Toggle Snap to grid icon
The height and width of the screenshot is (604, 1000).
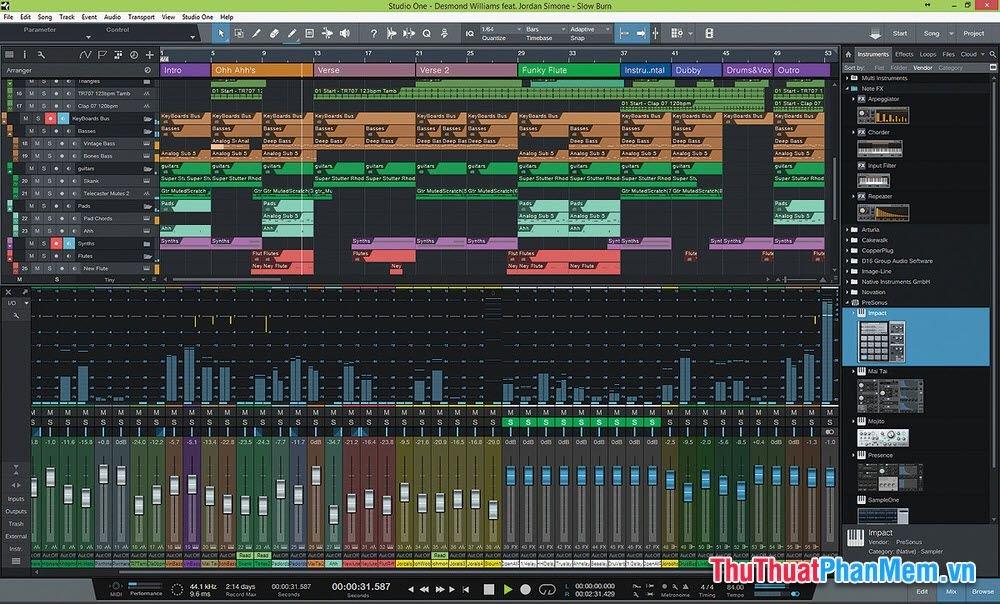pos(624,33)
